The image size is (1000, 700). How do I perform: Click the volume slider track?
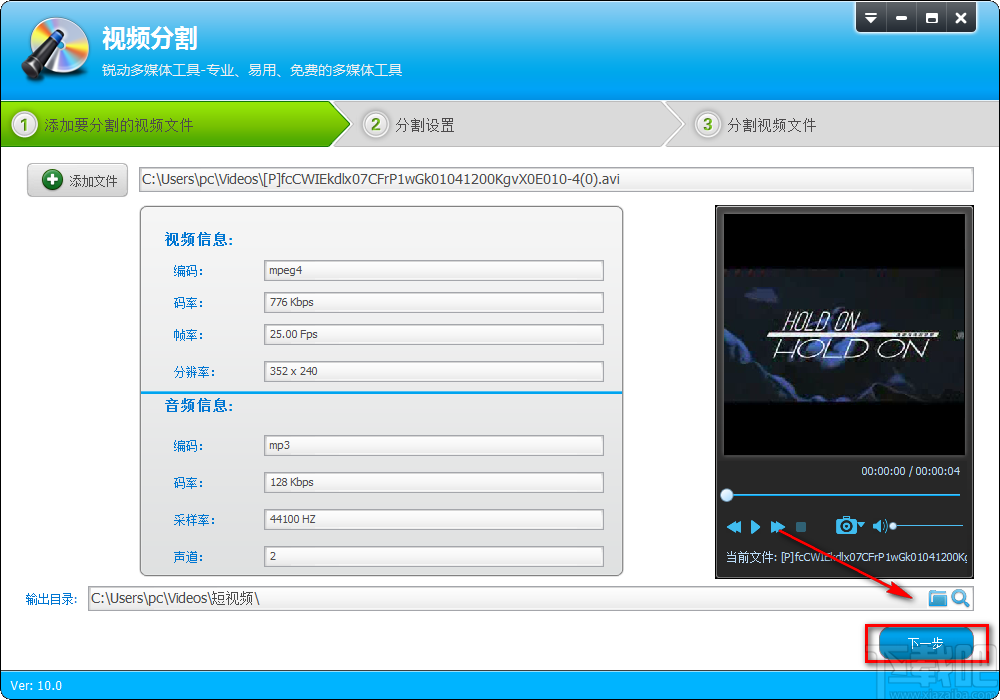[927, 526]
